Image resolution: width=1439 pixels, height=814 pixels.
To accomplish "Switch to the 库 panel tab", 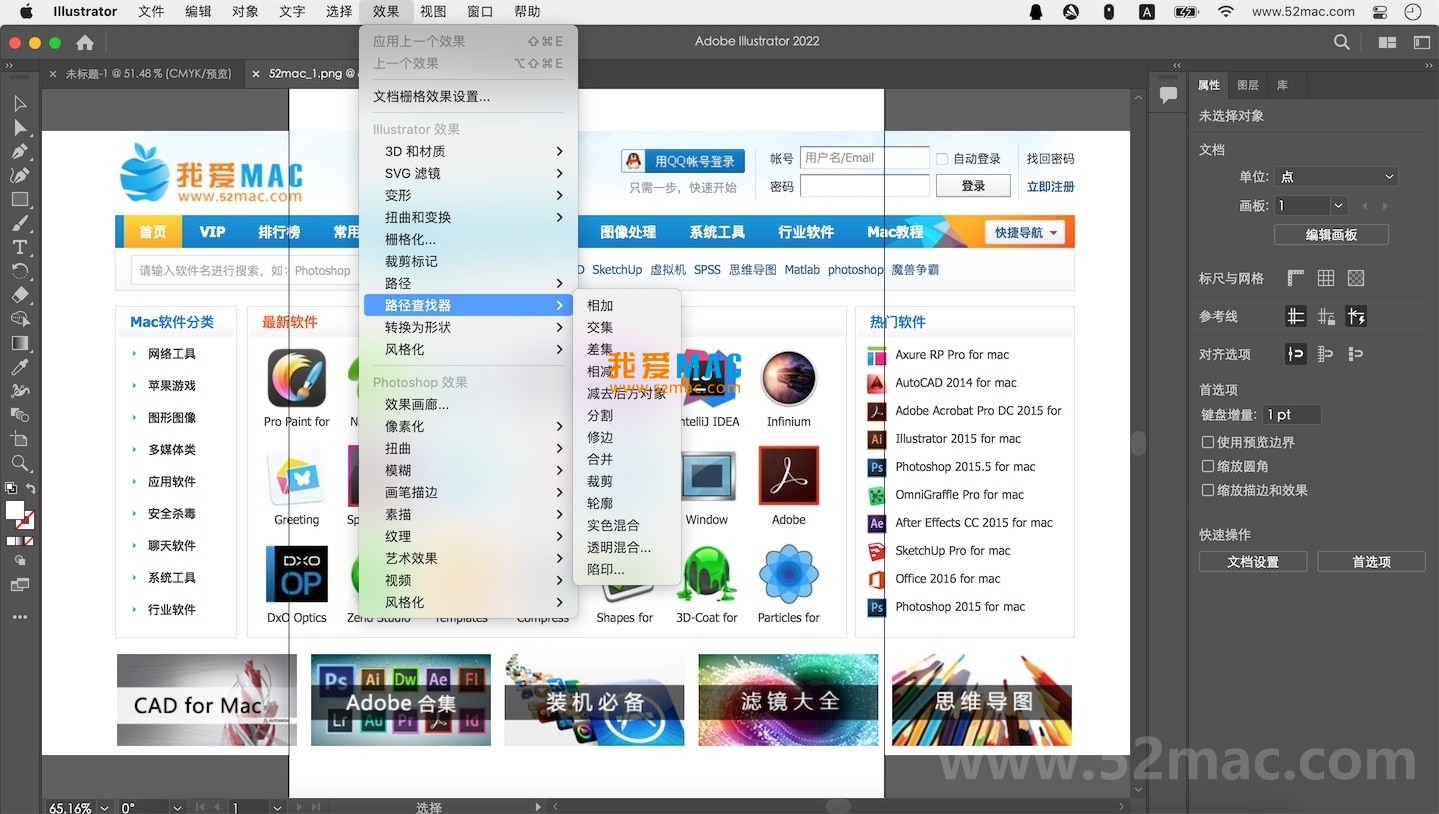I will point(1282,85).
